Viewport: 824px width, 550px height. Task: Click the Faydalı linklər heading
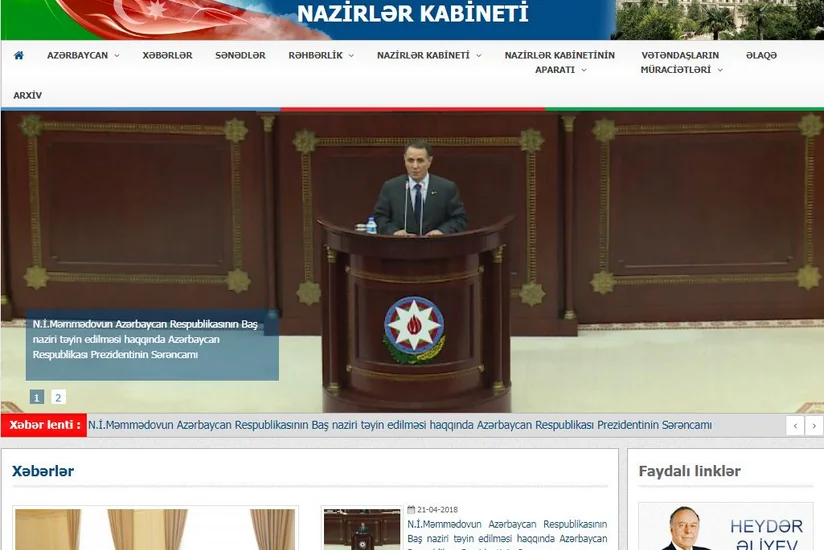point(689,471)
